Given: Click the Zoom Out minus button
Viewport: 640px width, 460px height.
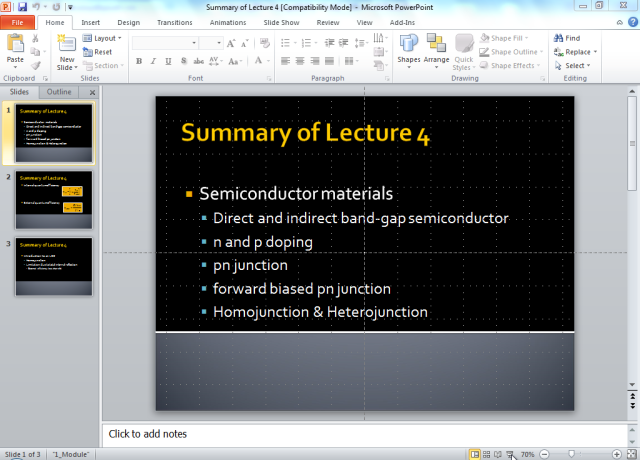Looking at the screenshot, I should [544, 454].
